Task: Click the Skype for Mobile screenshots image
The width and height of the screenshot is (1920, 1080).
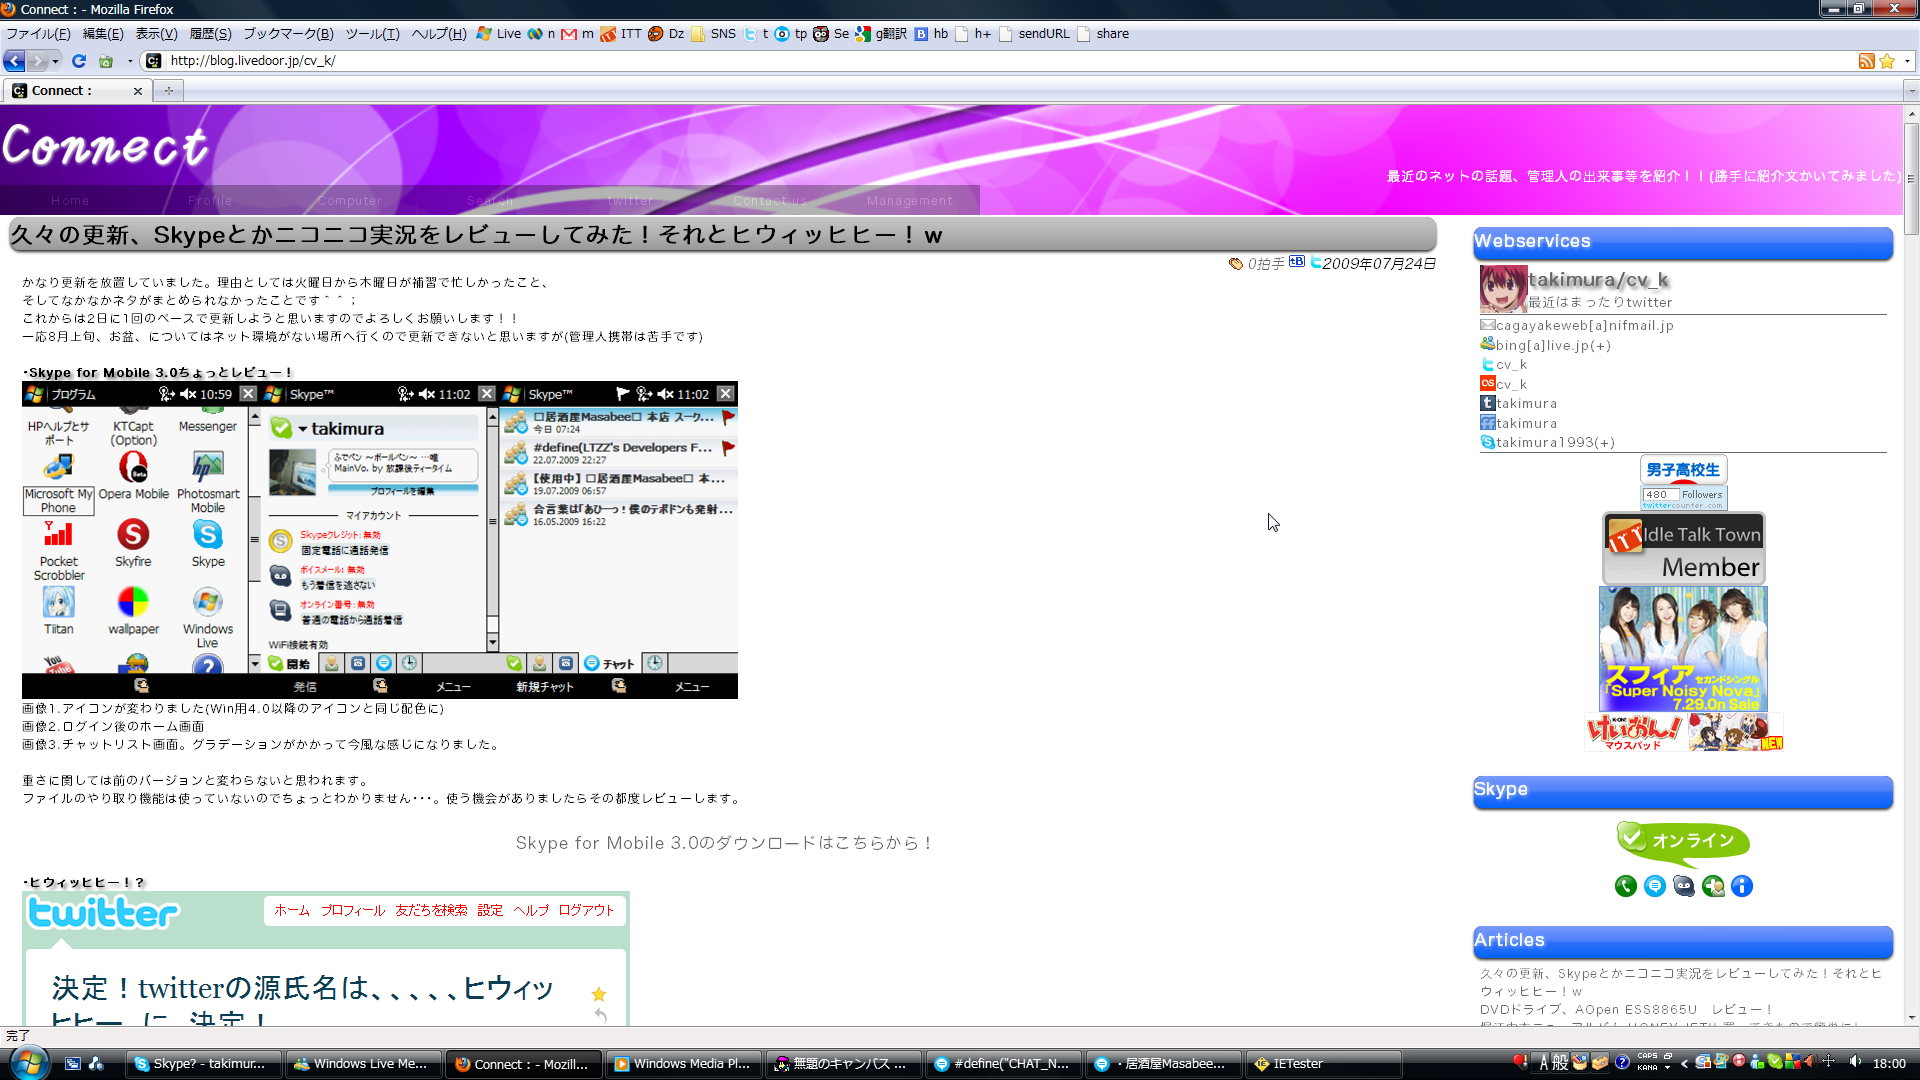Action: pos(380,540)
